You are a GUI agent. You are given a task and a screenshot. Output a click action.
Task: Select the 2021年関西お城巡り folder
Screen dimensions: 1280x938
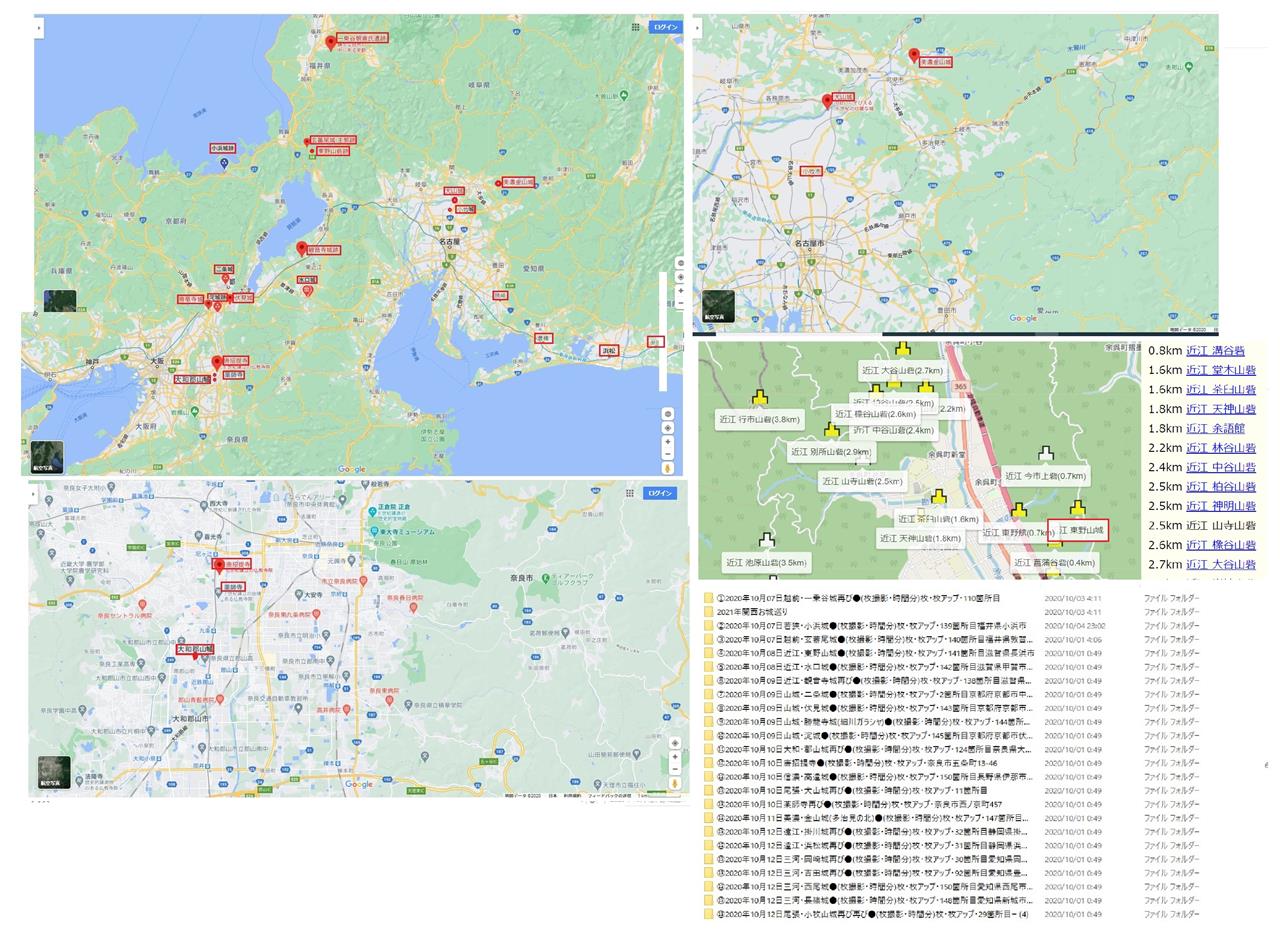pos(950,612)
